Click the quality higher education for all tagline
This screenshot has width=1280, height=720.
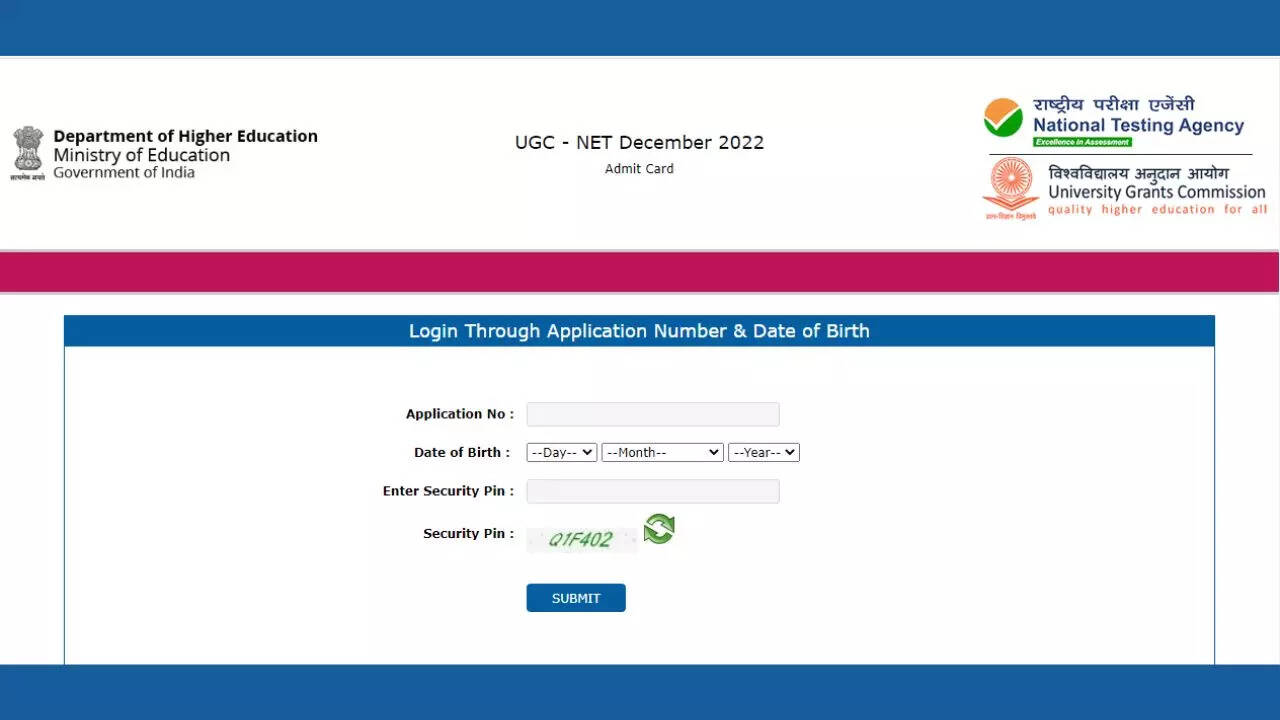(1157, 210)
